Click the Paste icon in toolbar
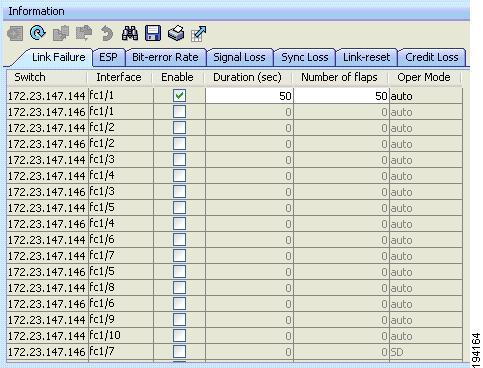This screenshot has height=368, width=483. tap(84, 34)
